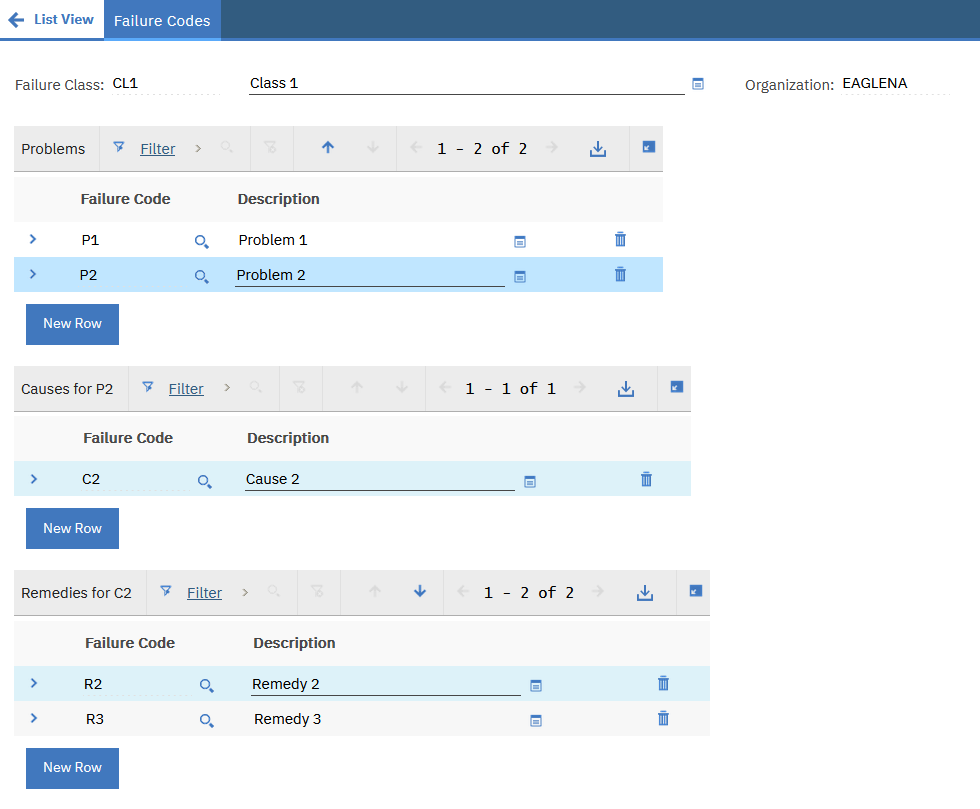
Task: Delete the Remedy 3 row
Action: [x=662, y=718]
